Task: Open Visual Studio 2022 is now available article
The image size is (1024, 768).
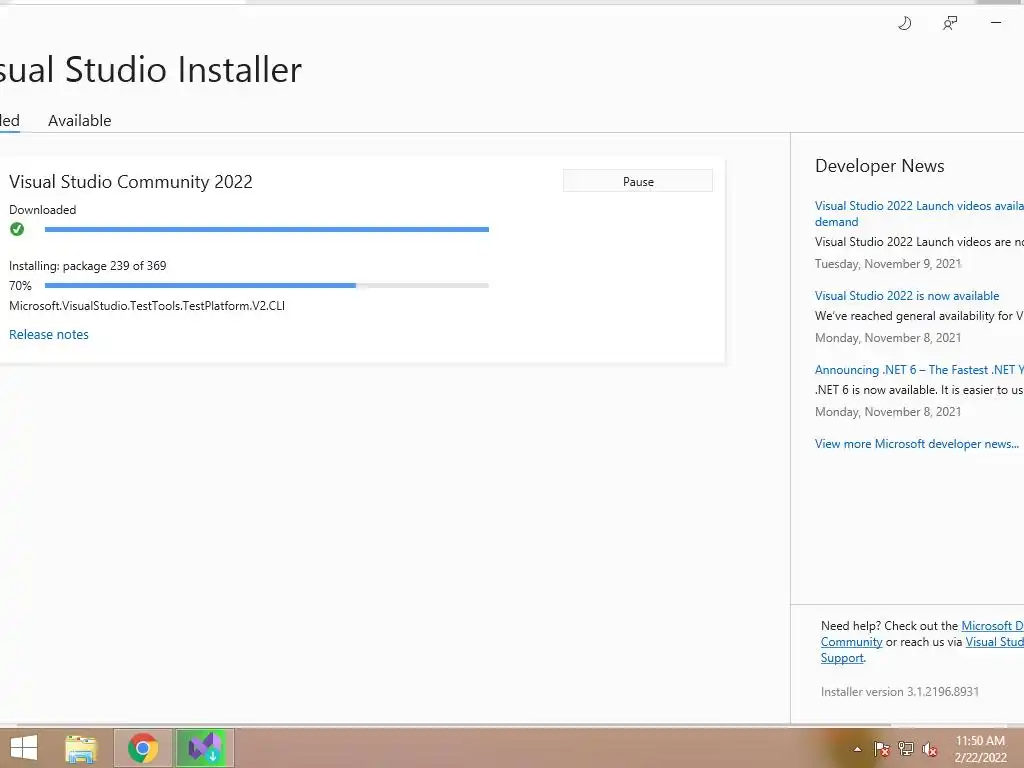Action: click(907, 296)
